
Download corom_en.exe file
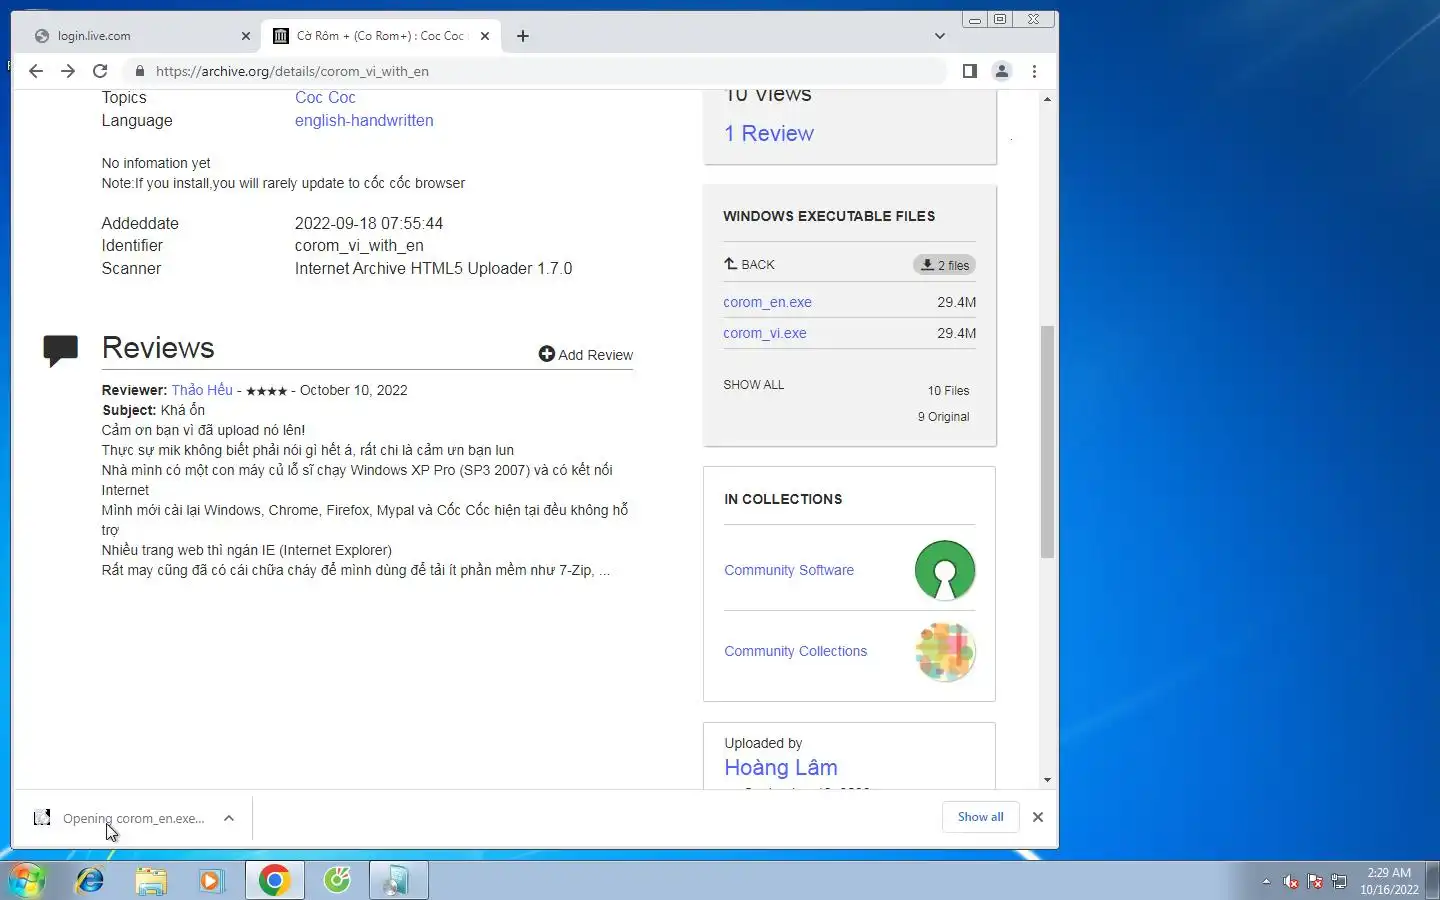pos(767,302)
